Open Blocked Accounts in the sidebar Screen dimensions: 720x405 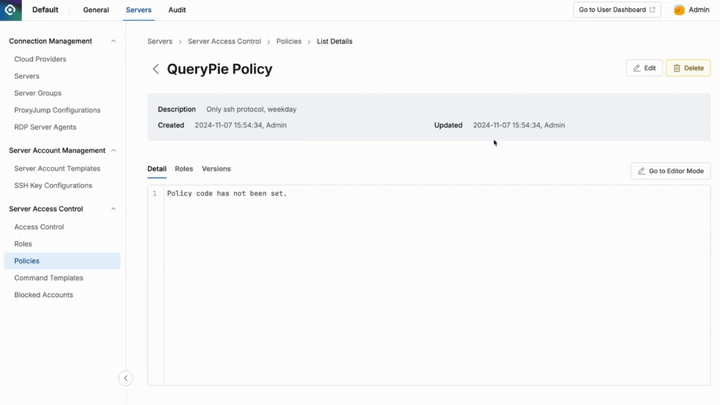point(44,295)
